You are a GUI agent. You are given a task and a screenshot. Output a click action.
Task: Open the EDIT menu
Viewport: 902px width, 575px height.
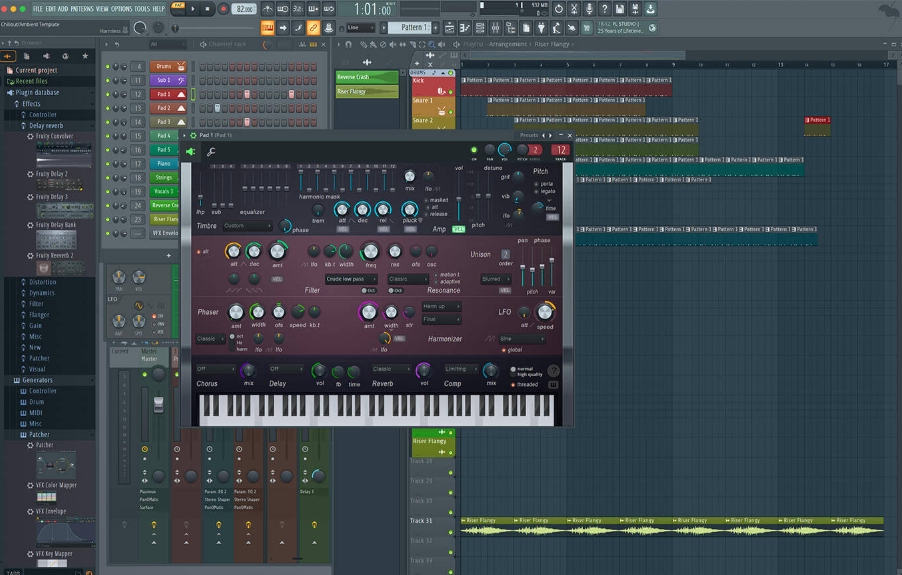coord(51,9)
